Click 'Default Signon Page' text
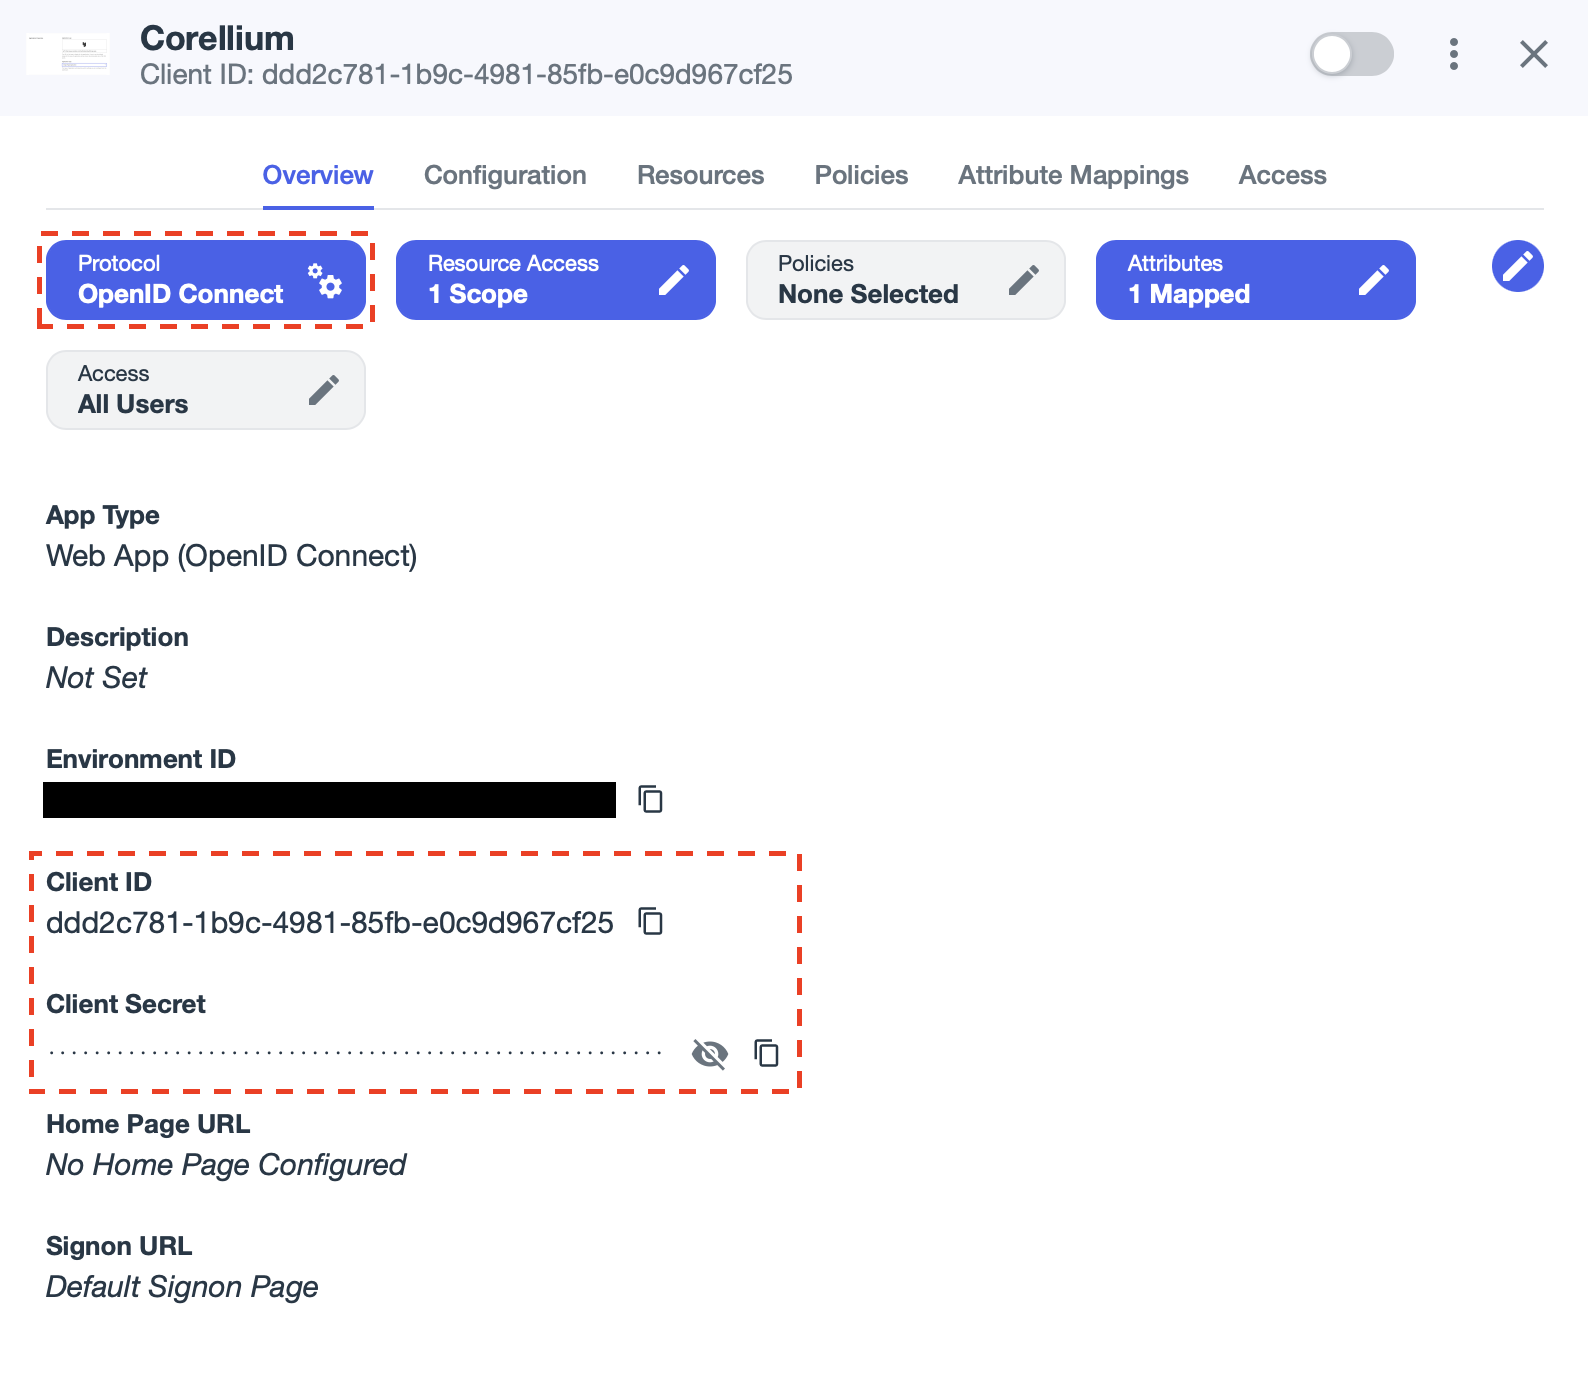This screenshot has height=1394, width=1588. pyautogui.click(x=182, y=1287)
